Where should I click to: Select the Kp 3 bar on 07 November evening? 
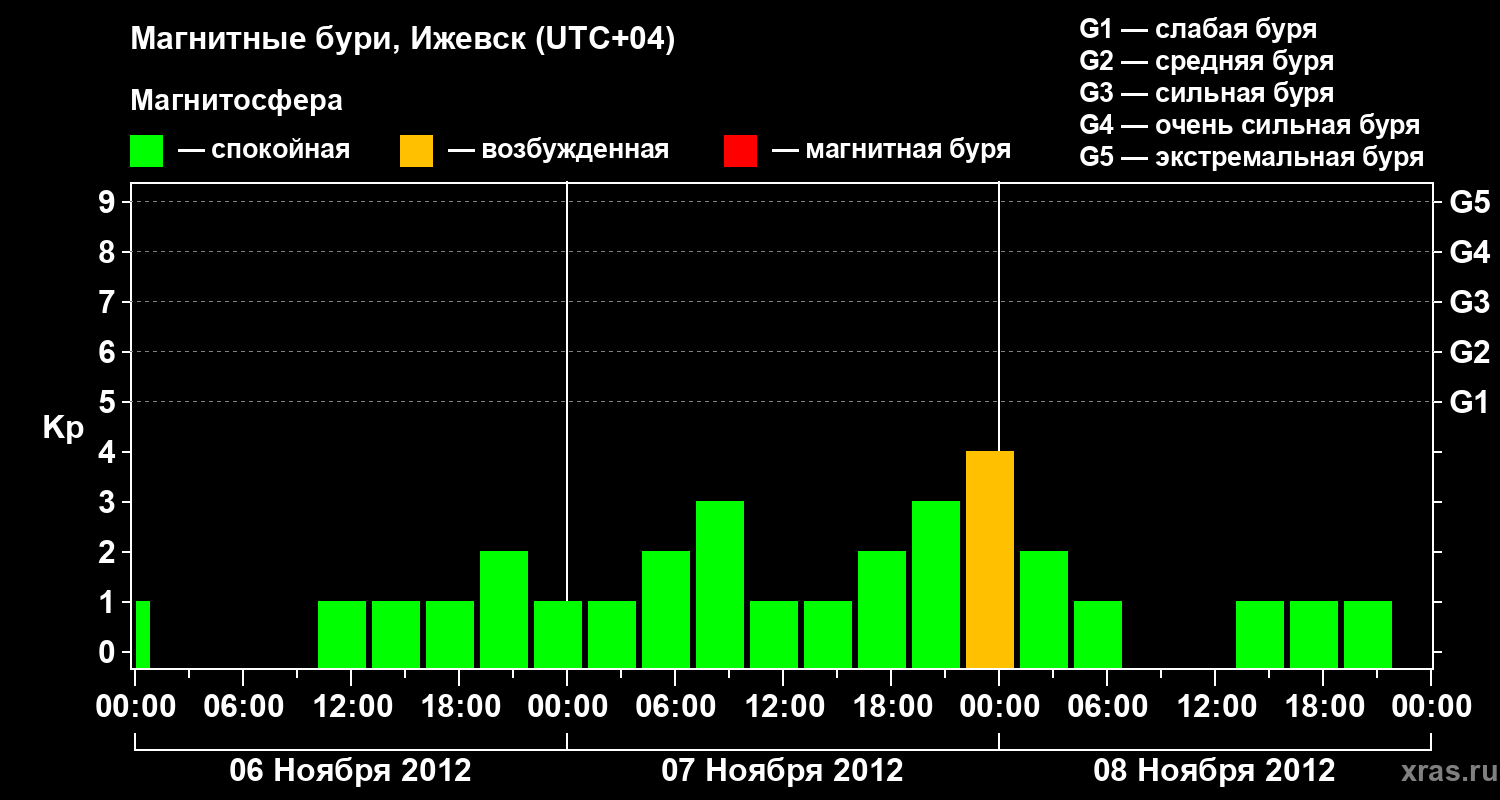936,585
